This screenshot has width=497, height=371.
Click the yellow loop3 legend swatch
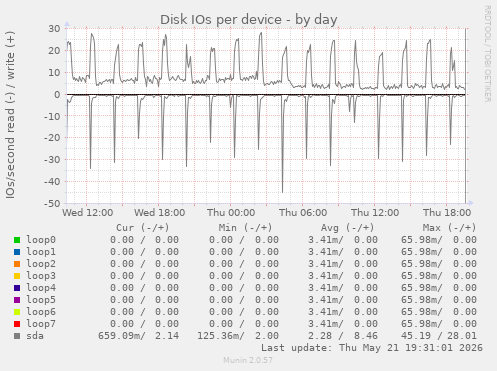tap(17, 276)
